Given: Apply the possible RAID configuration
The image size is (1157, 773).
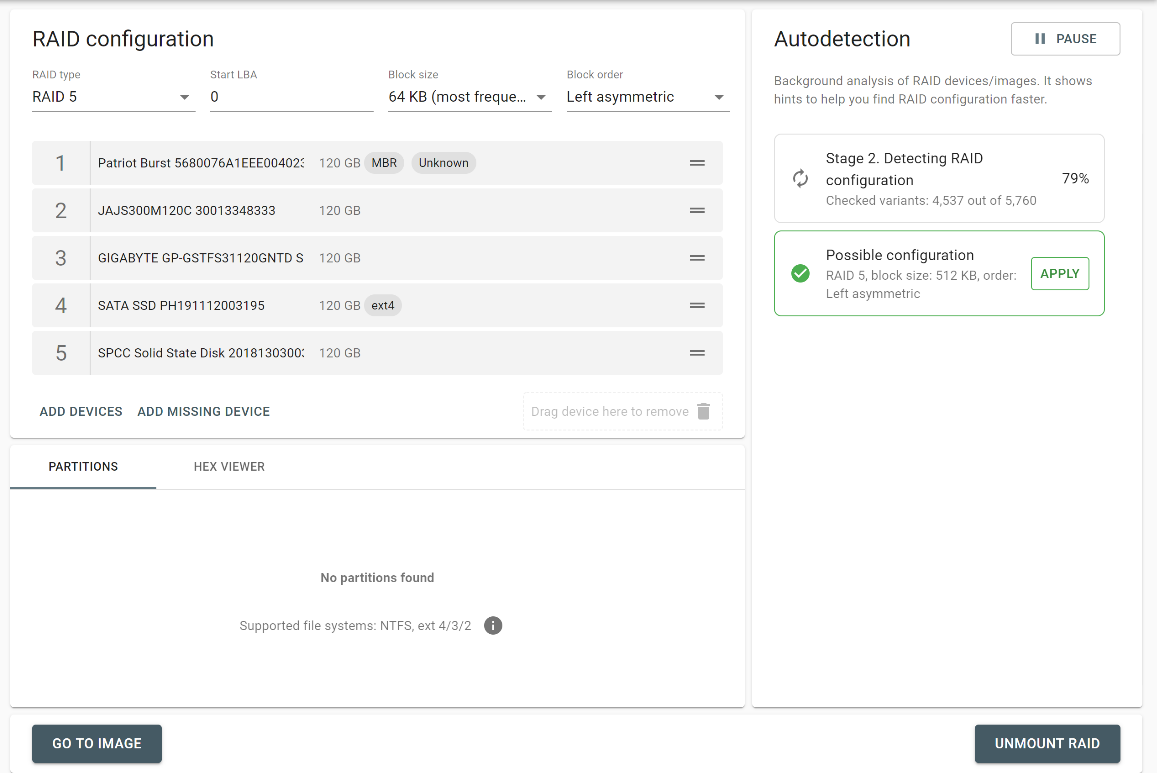Looking at the screenshot, I should pyautogui.click(x=1060, y=274).
